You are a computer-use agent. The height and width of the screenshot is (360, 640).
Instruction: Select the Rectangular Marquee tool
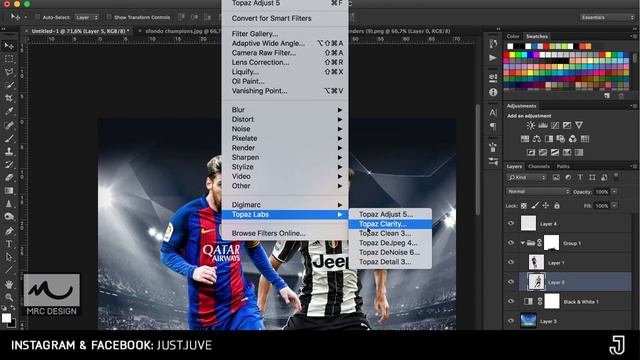point(9,59)
